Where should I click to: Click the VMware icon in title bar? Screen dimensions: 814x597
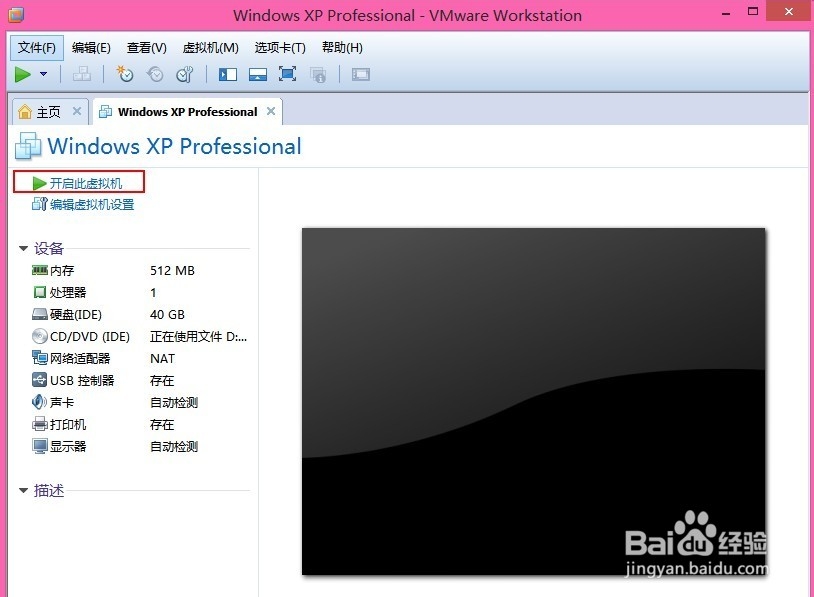pos(16,15)
